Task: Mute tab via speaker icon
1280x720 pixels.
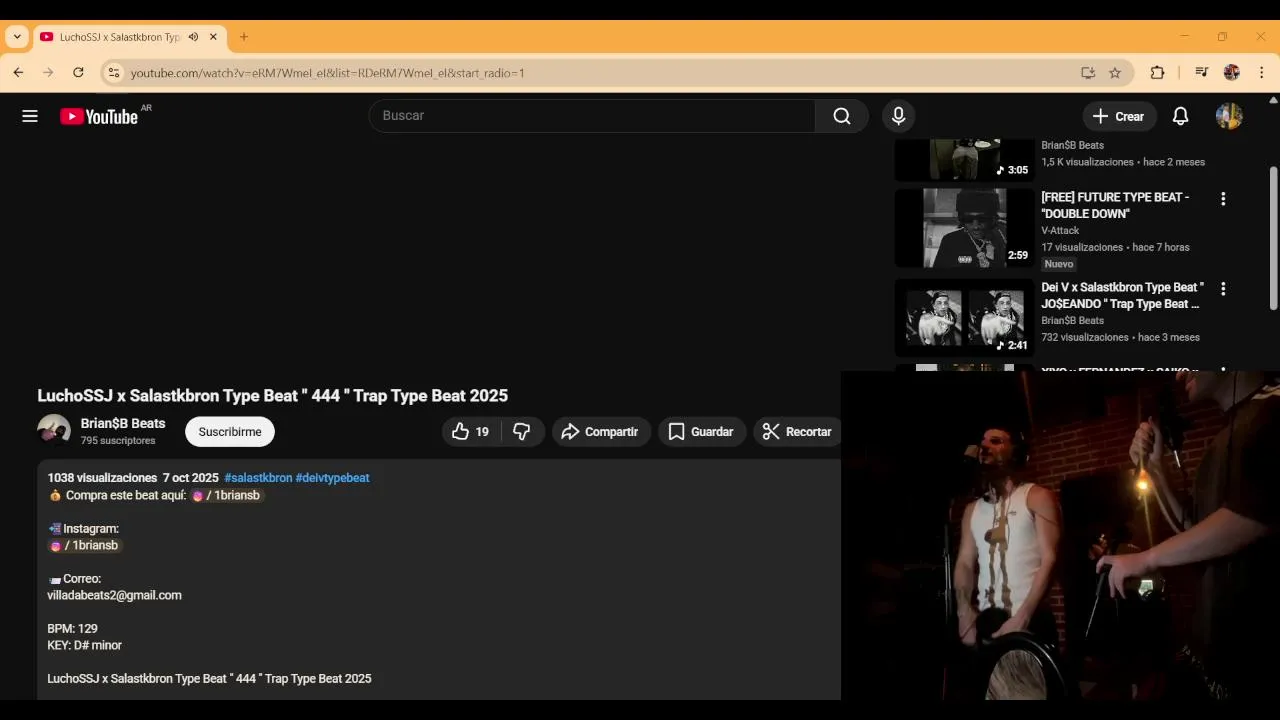Action: coord(194,37)
